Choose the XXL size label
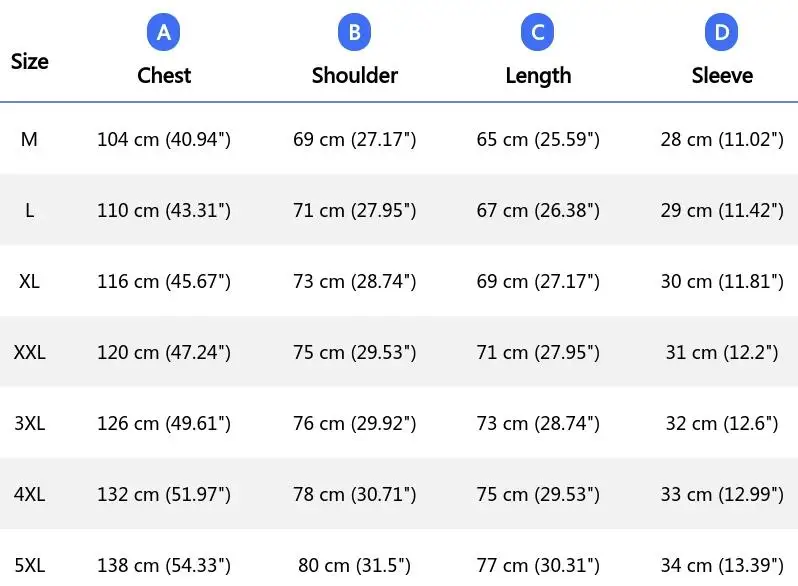The image size is (798, 586). [30, 352]
